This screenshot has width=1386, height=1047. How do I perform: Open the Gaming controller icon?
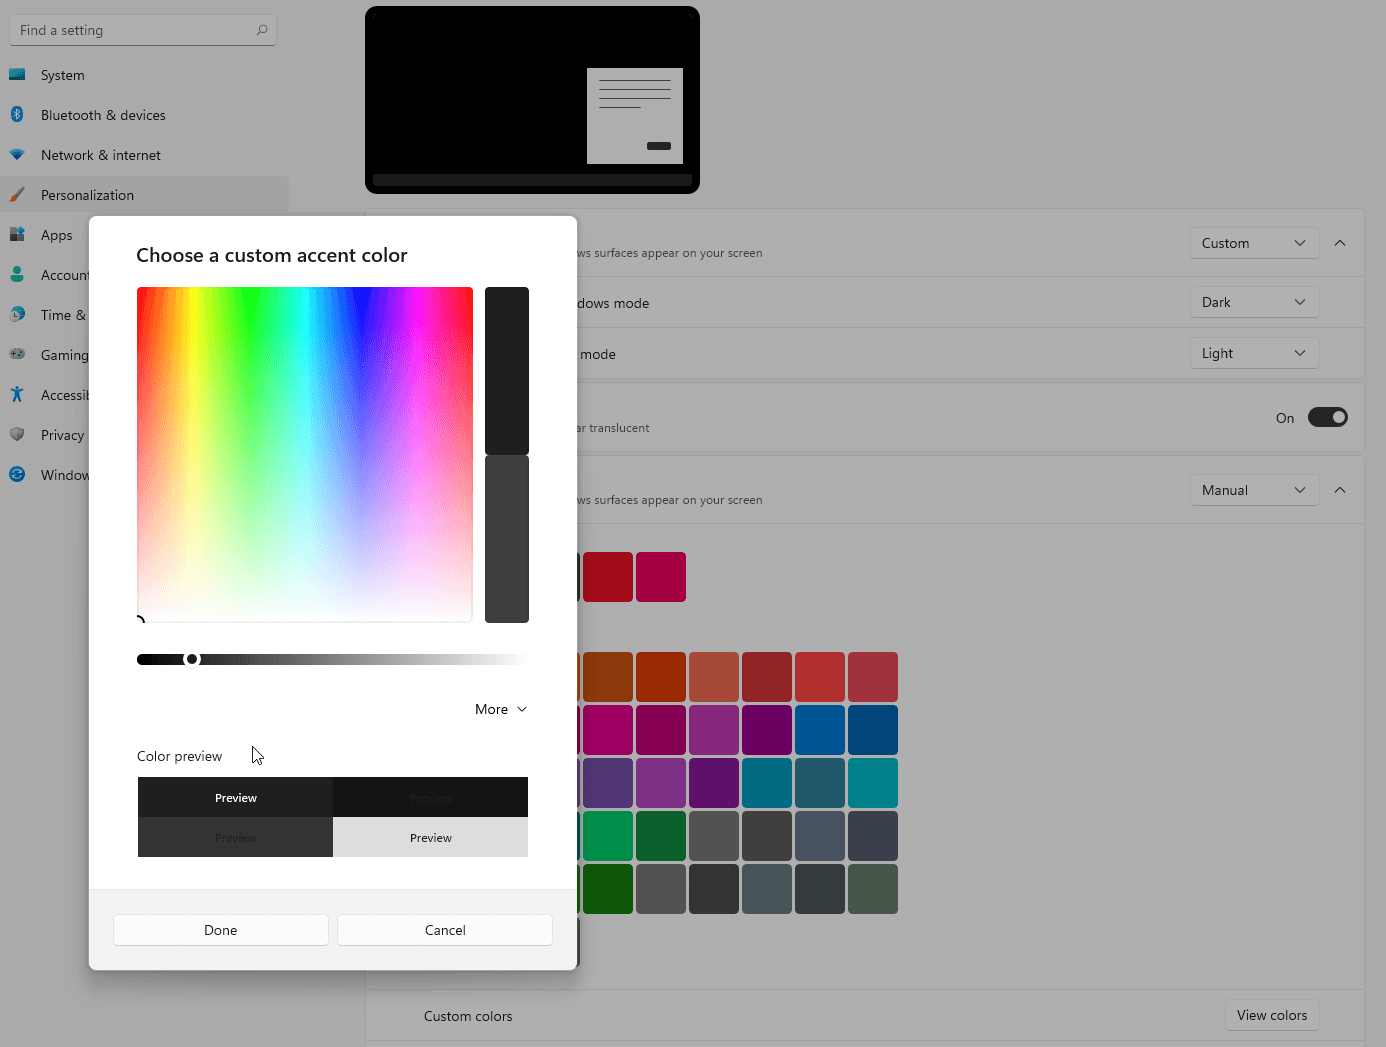[17, 354]
